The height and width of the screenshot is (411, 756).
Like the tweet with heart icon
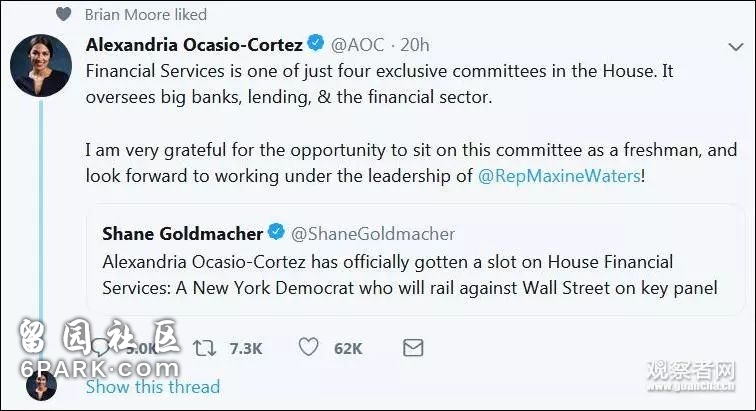pos(309,347)
